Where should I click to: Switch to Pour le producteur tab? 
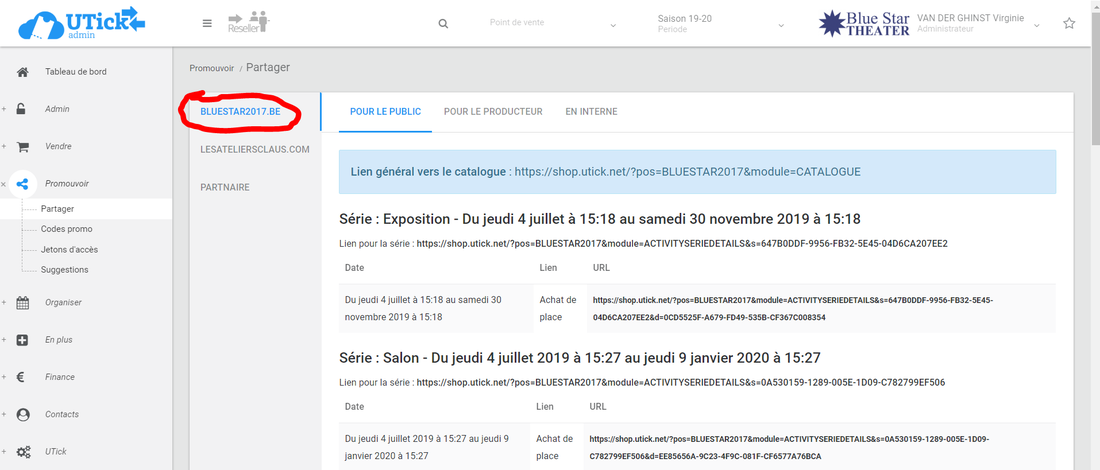[493, 112]
